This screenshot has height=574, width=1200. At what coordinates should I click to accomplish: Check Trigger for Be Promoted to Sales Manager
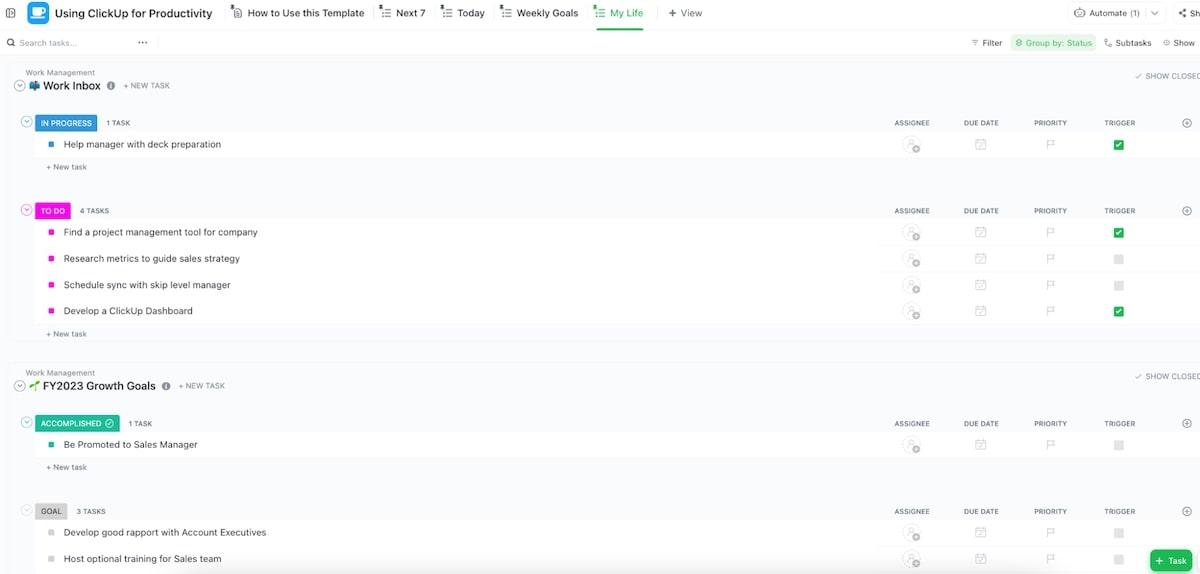1119,445
